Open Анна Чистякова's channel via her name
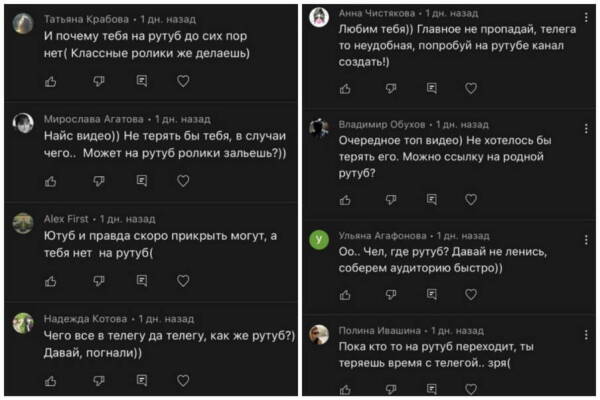Screen dimensions: 600x400 [375, 12]
